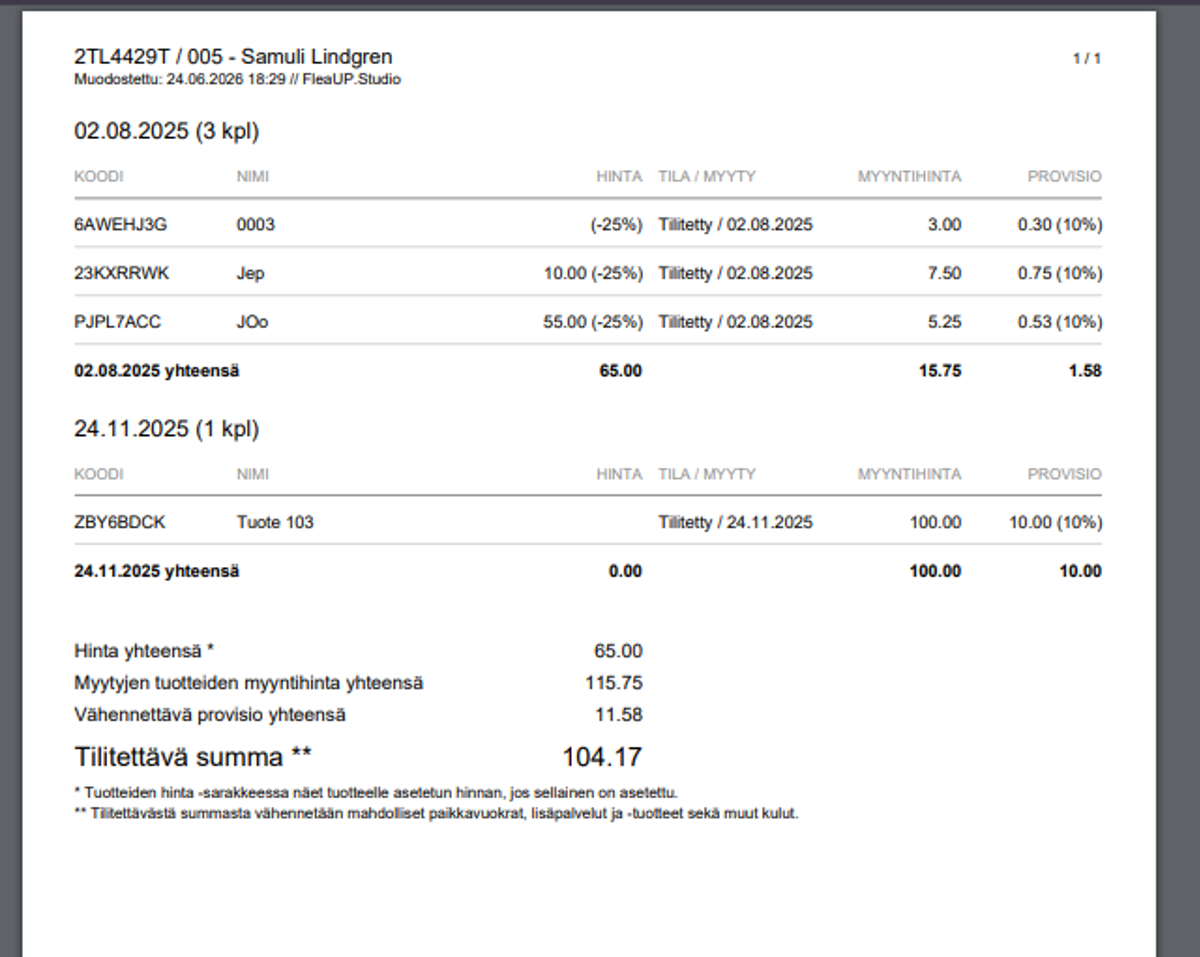Select the product code ZBY6BDCK
The image size is (1200, 957).
[119, 522]
